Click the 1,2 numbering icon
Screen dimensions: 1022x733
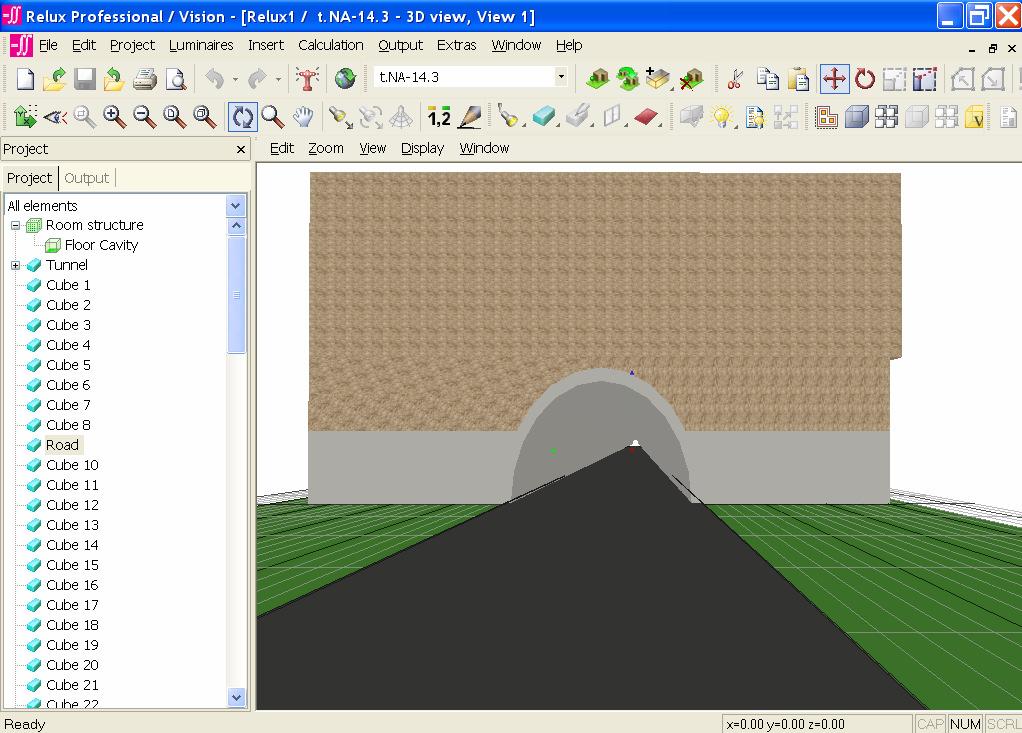click(439, 117)
